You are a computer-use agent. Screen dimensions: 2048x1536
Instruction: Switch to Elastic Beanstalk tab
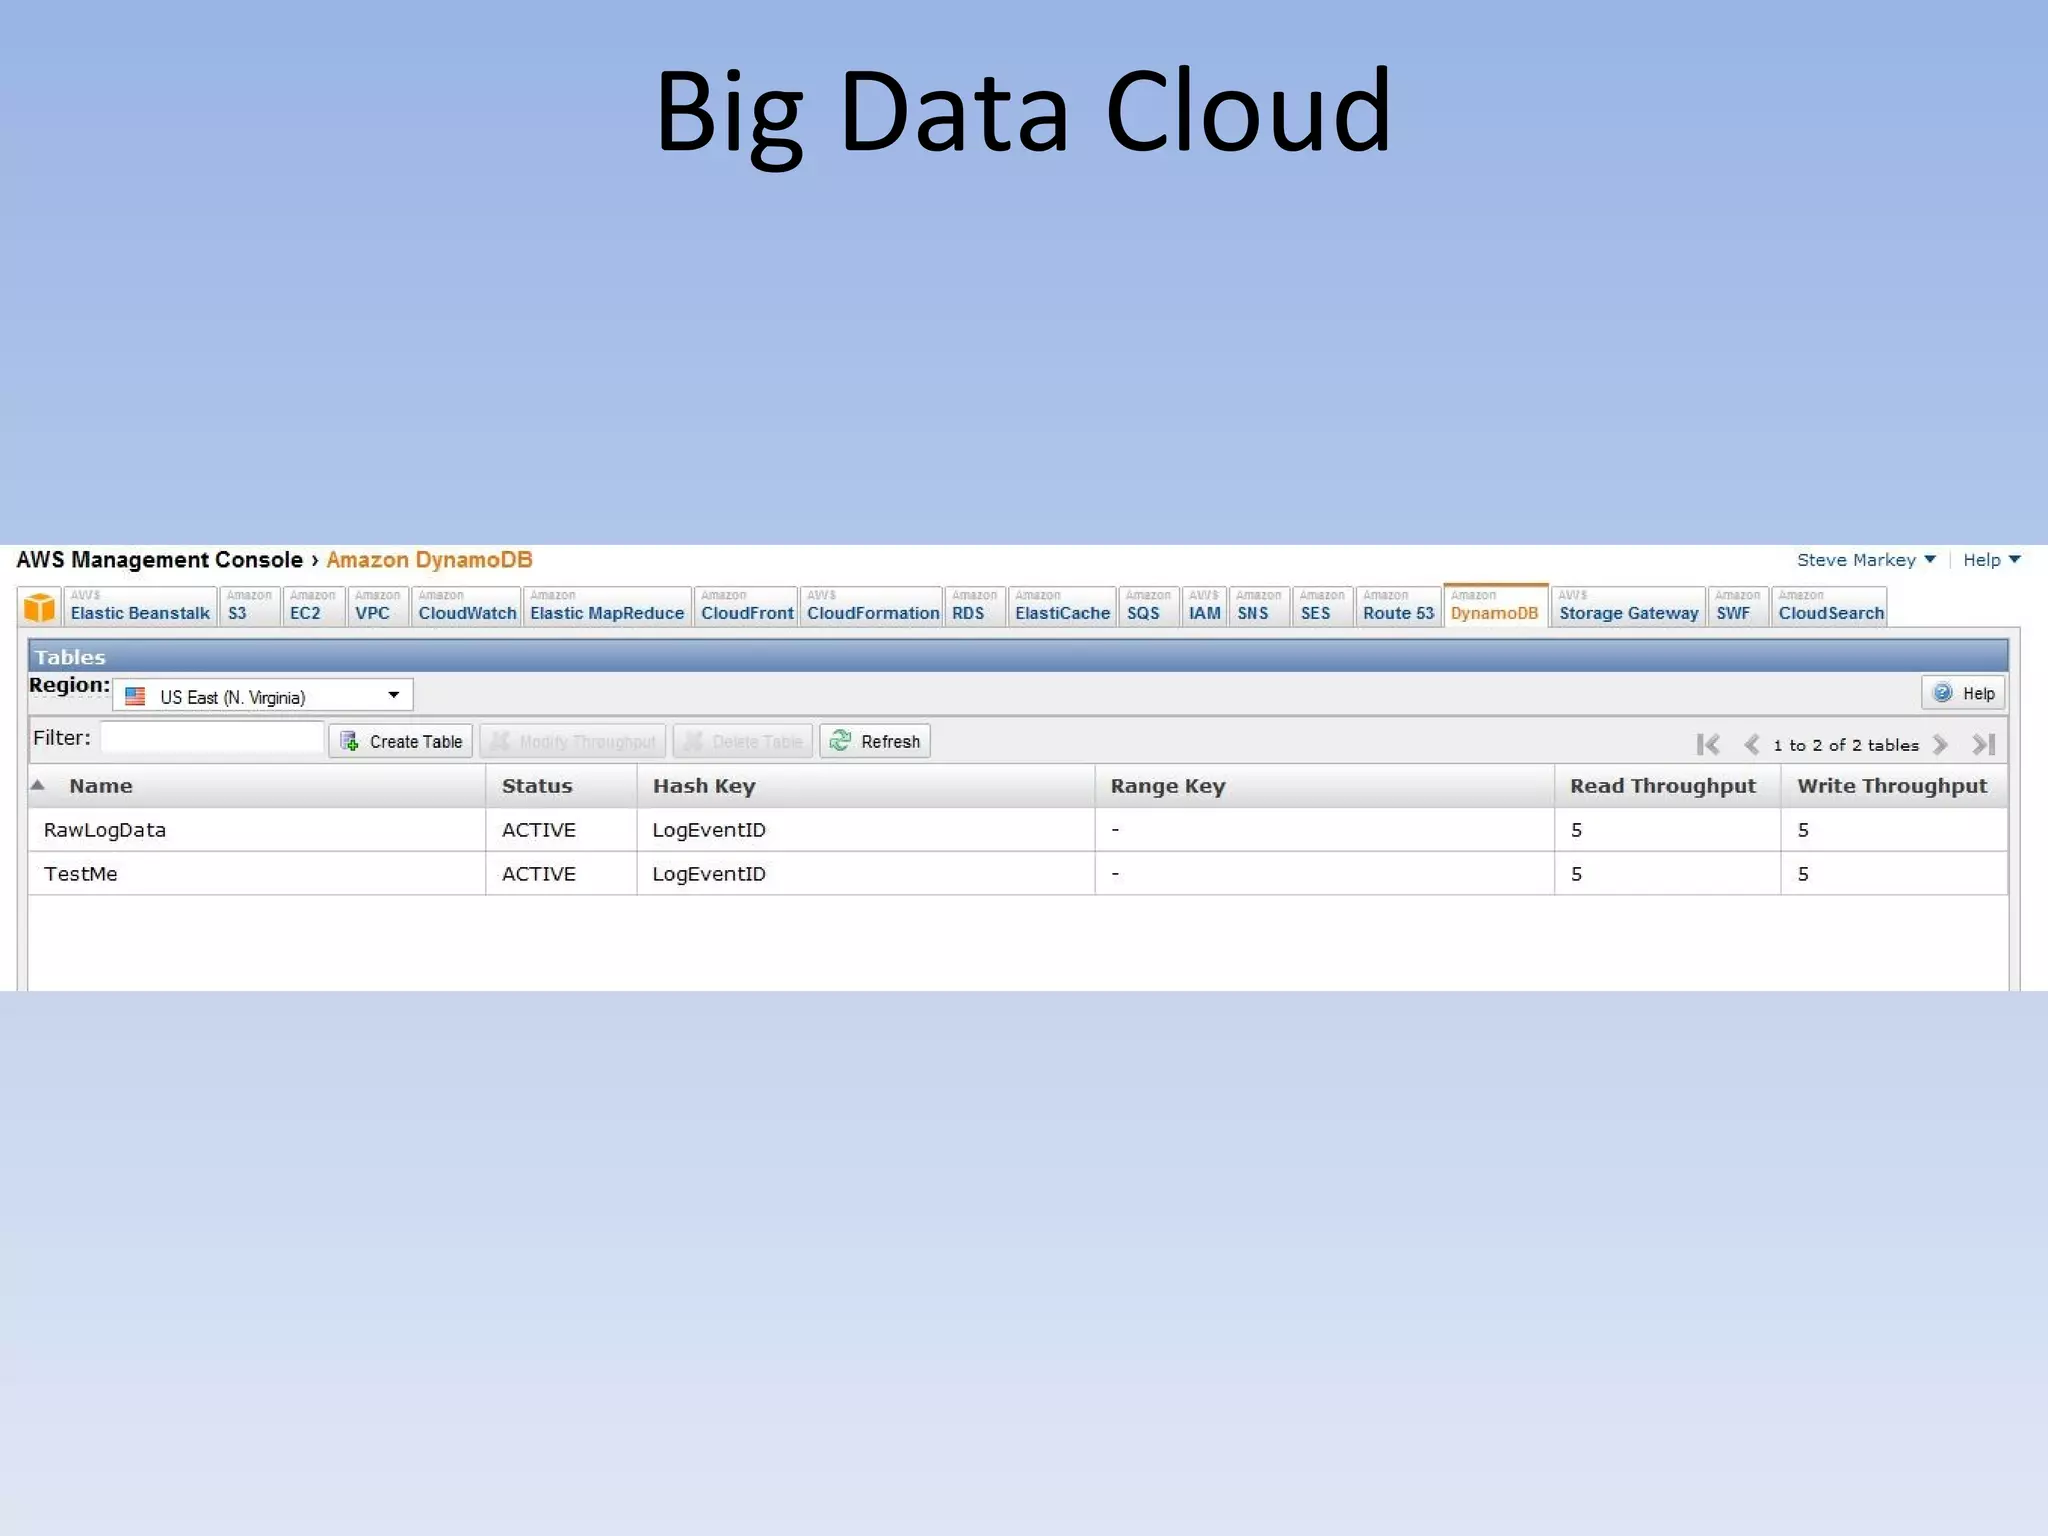[x=140, y=606]
